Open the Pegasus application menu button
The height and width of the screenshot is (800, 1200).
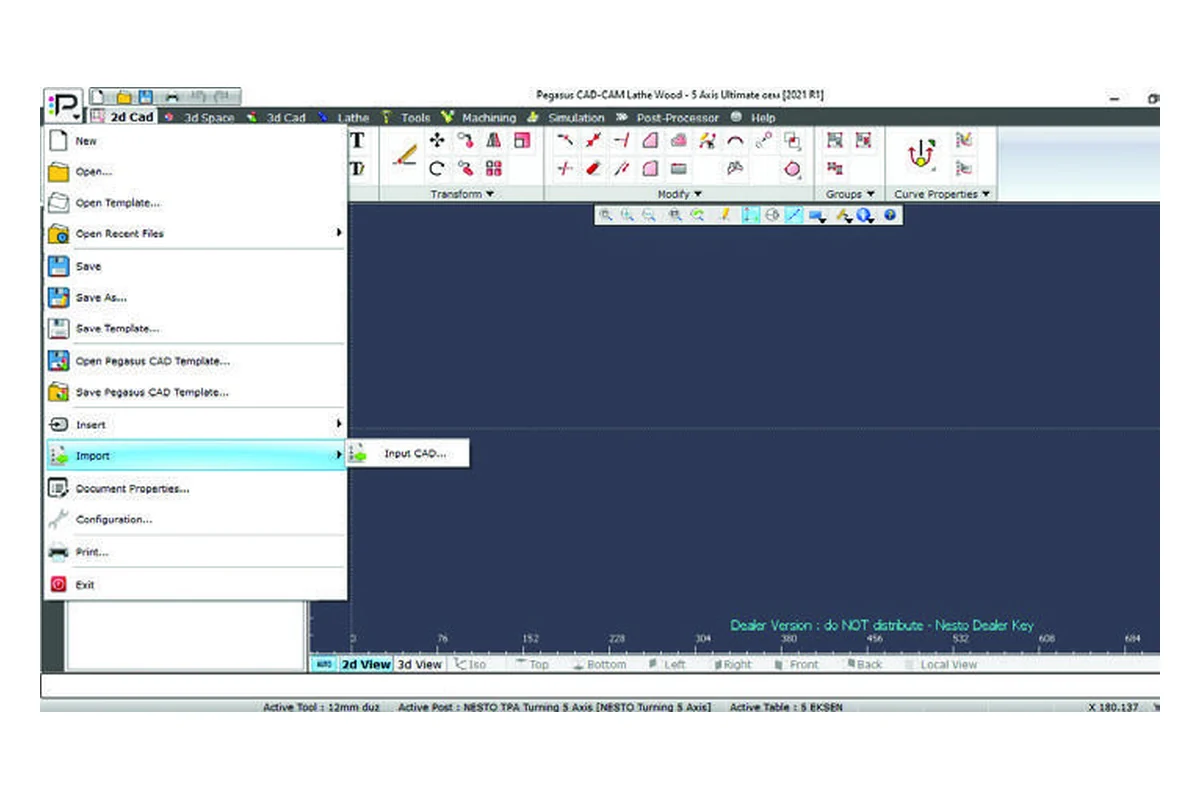[x=63, y=105]
